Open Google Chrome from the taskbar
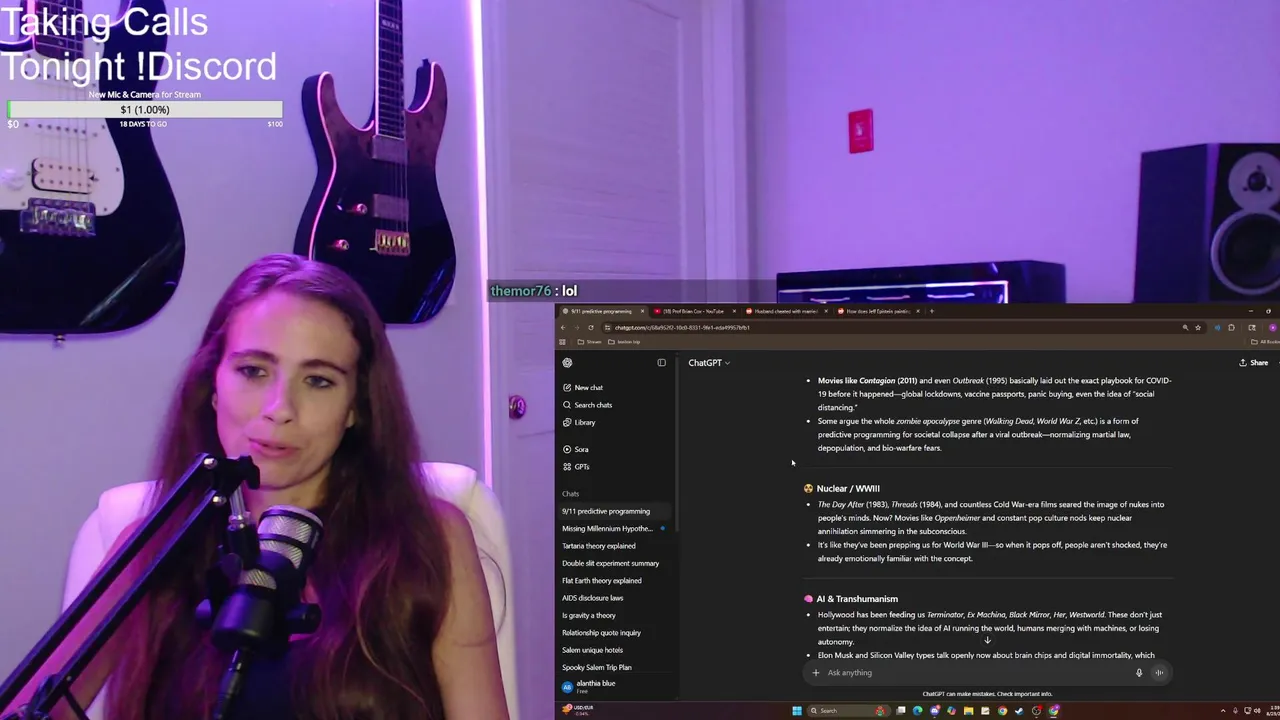The image size is (1280, 720). pos(1002,711)
